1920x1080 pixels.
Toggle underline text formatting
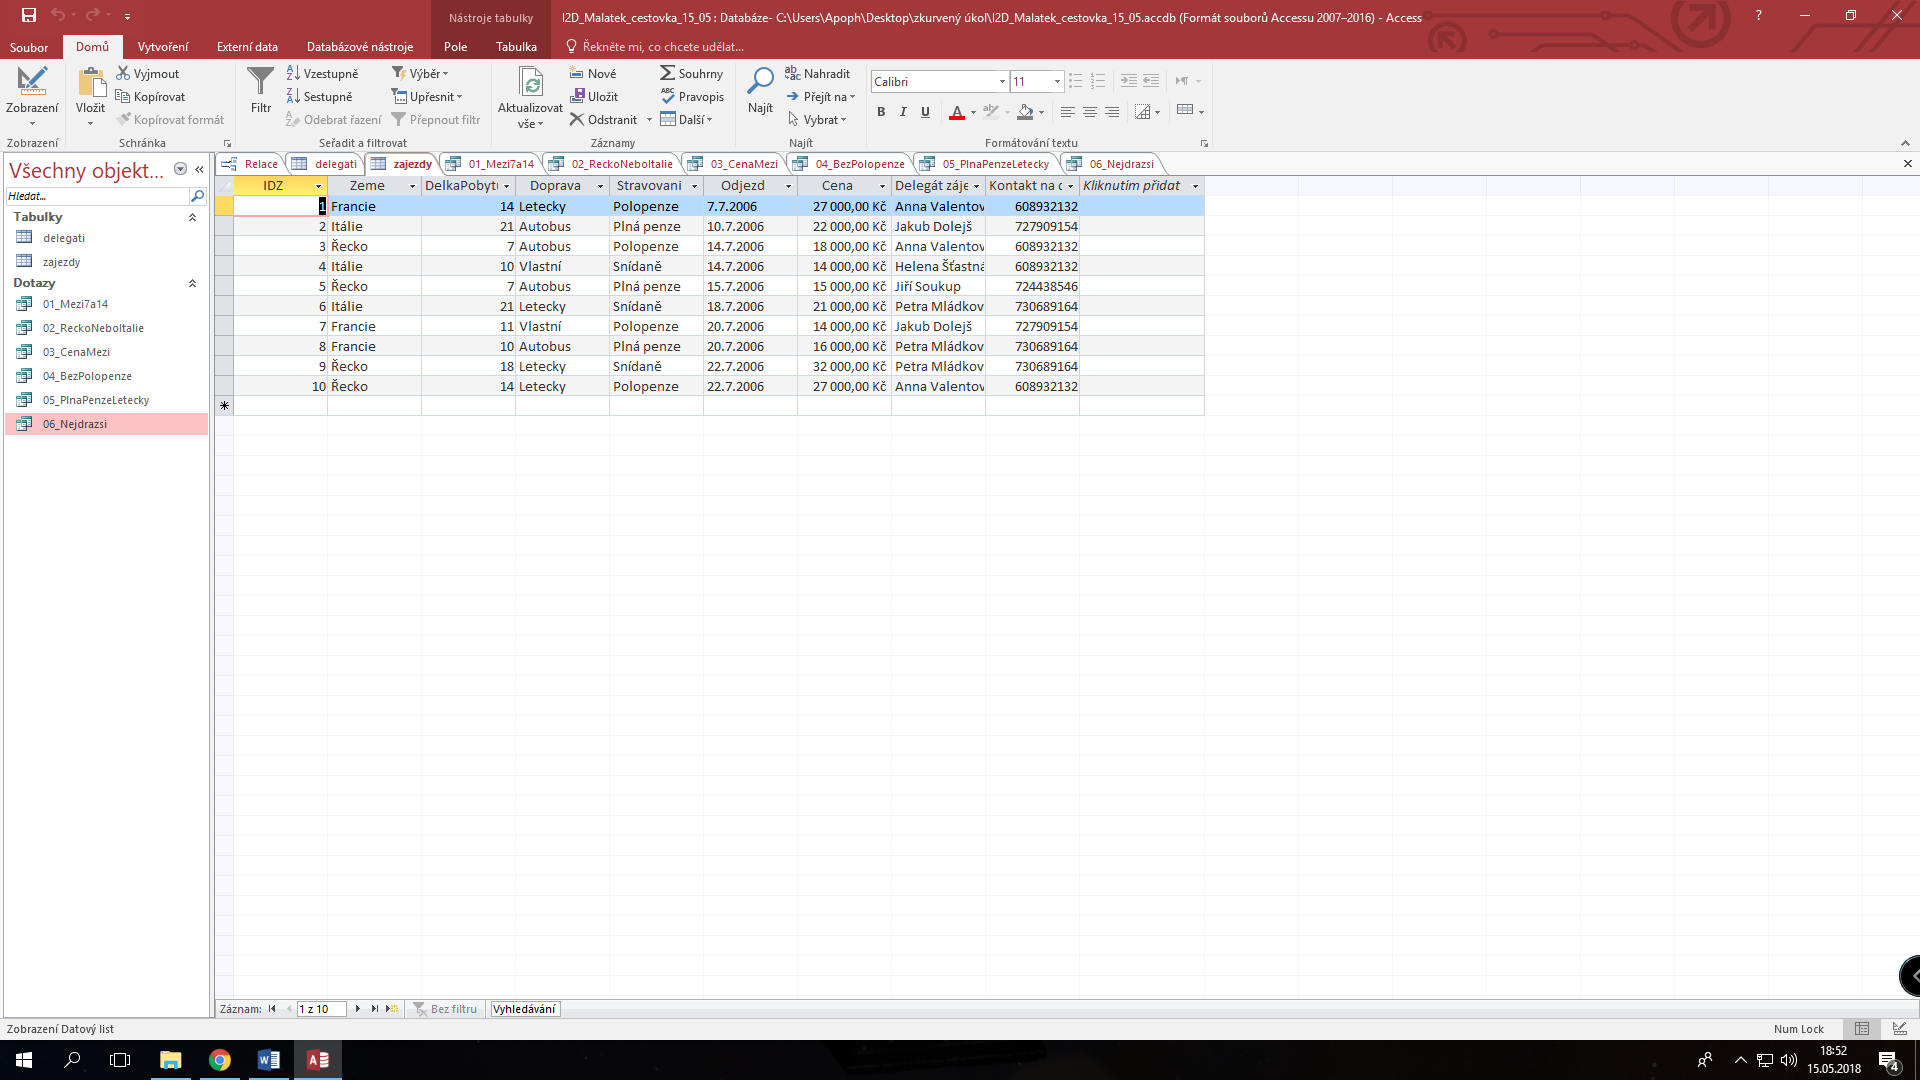(x=925, y=112)
